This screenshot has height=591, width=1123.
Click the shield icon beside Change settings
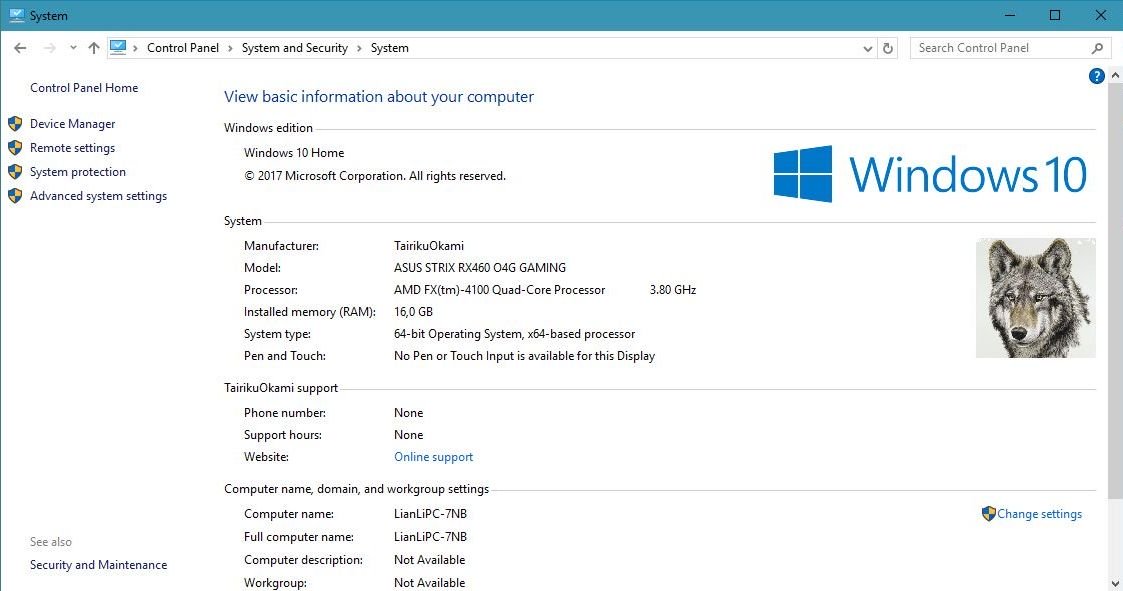(988, 514)
